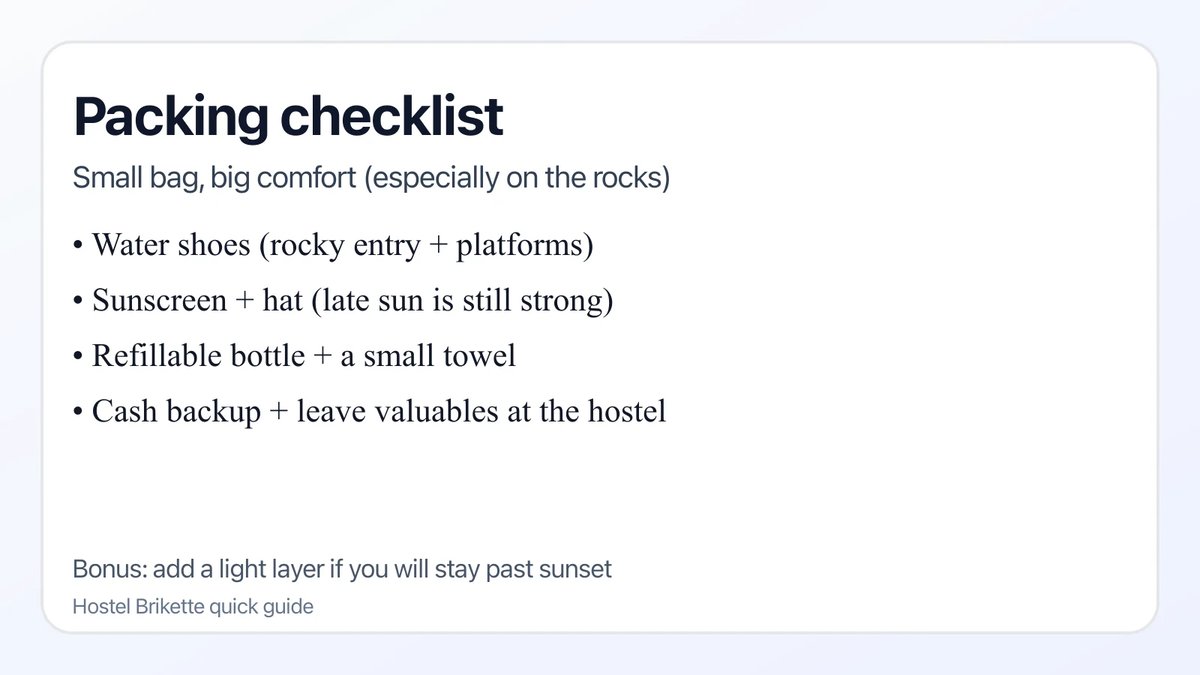Select the "Small bag, big comfort" subtitle
The image size is (1200, 675).
[371, 180]
